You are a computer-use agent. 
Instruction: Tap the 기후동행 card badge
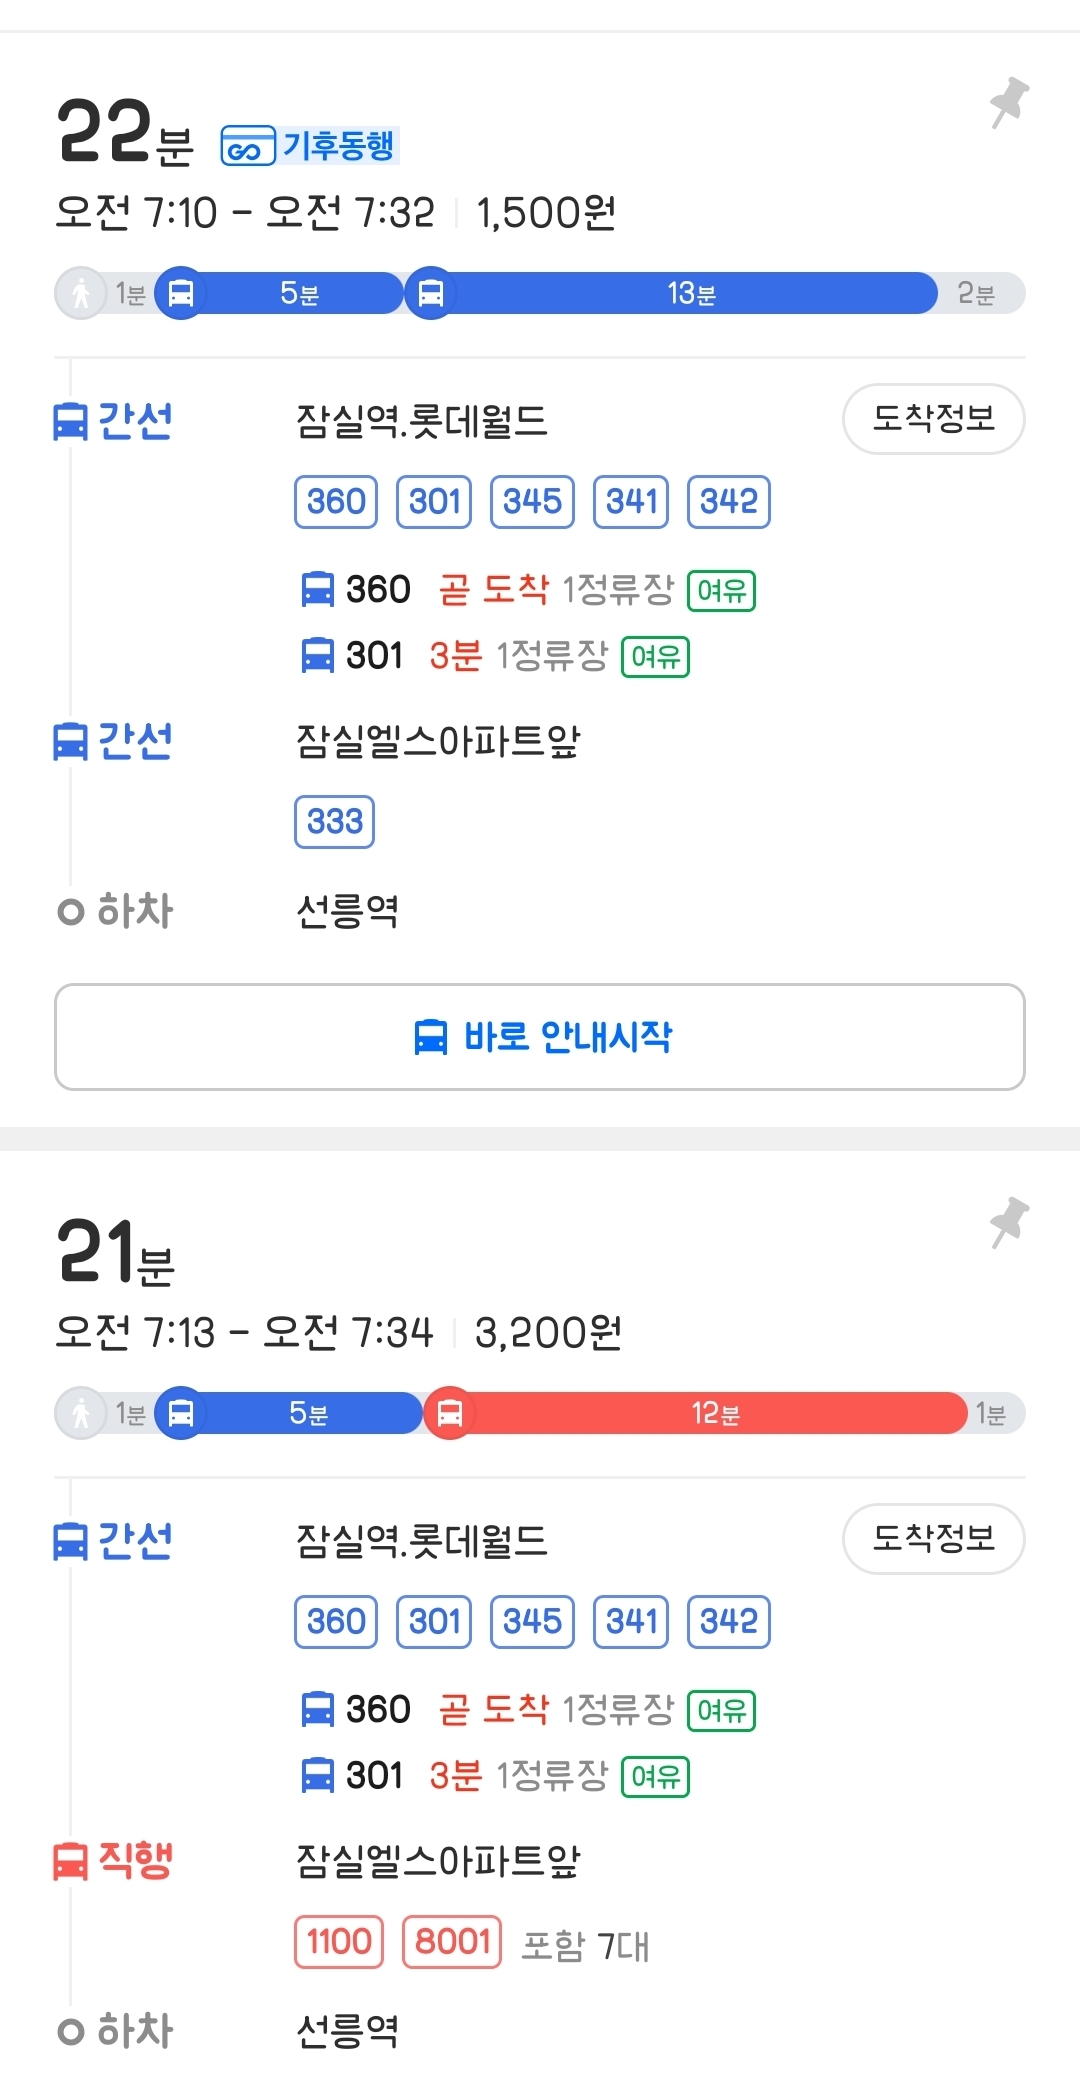(309, 146)
